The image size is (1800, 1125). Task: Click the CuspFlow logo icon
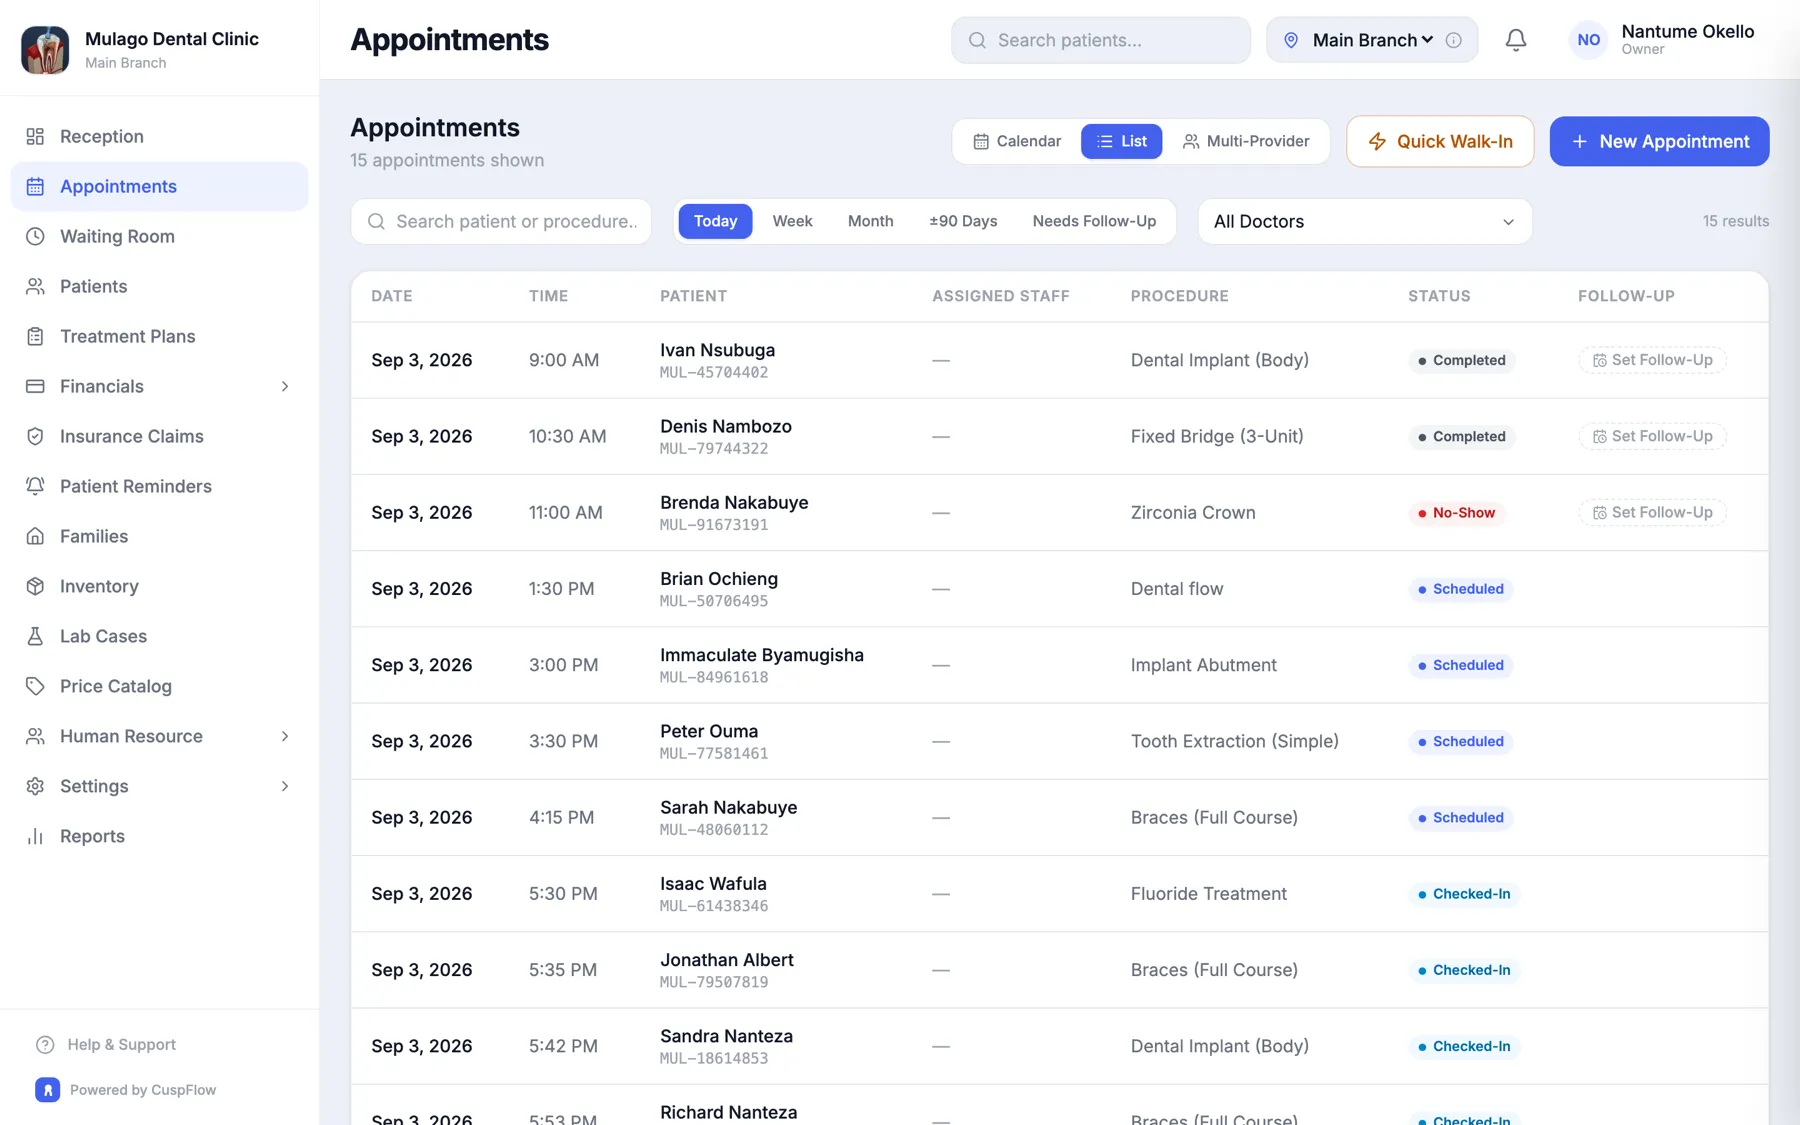(x=47, y=1090)
